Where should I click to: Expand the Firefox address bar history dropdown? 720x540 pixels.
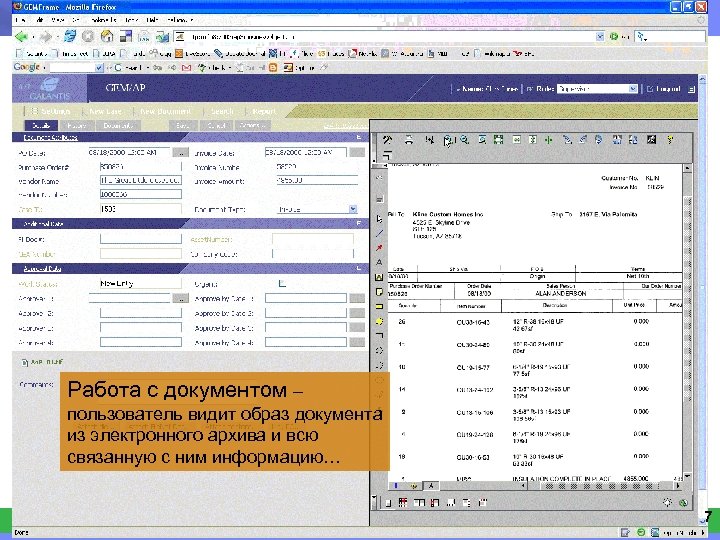click(600, 36)
